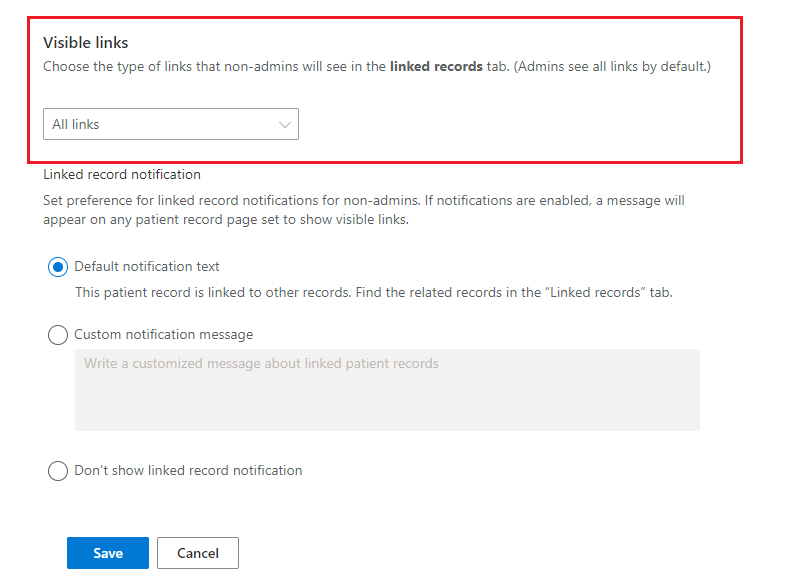The height and width of the screenshot is (576, 797).
Task: Click the "Visible links" section heading
Action: tap(86, 43)
